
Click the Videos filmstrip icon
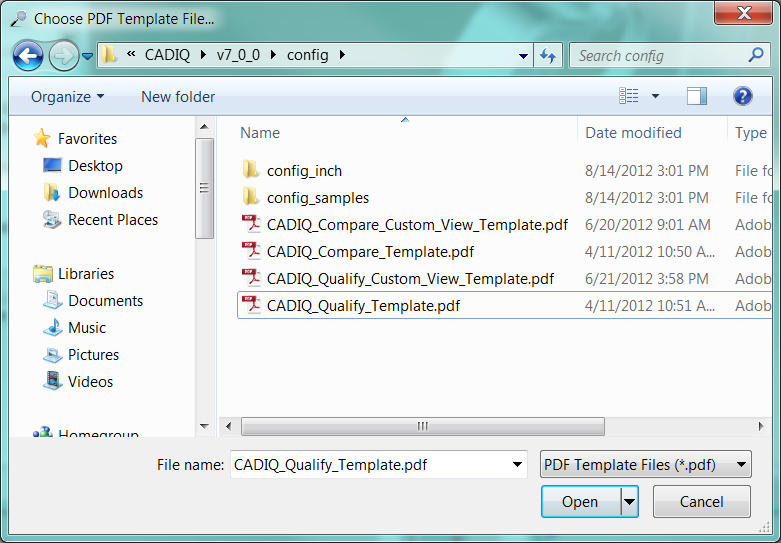pyautogui.click(x=53, y=381)
